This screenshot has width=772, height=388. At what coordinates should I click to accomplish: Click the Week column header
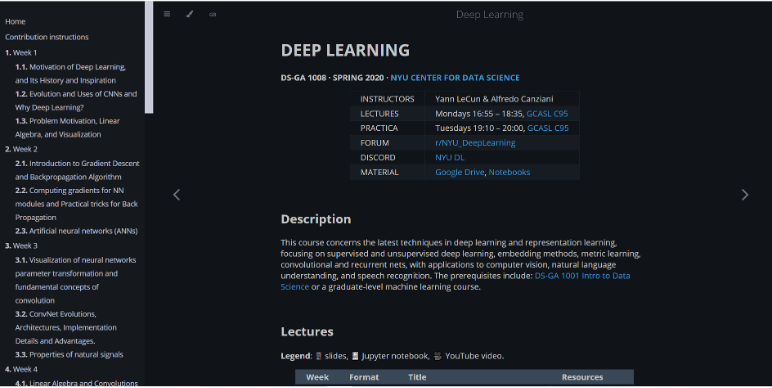point(317,377)
